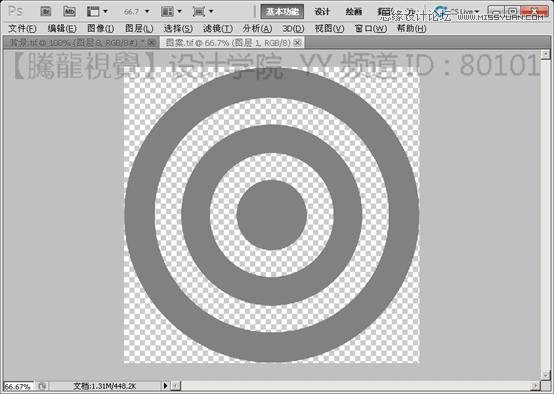Open the View Extras dropdown
The height and width of the screenshot is (394, 554).
(x=97, y=11)
